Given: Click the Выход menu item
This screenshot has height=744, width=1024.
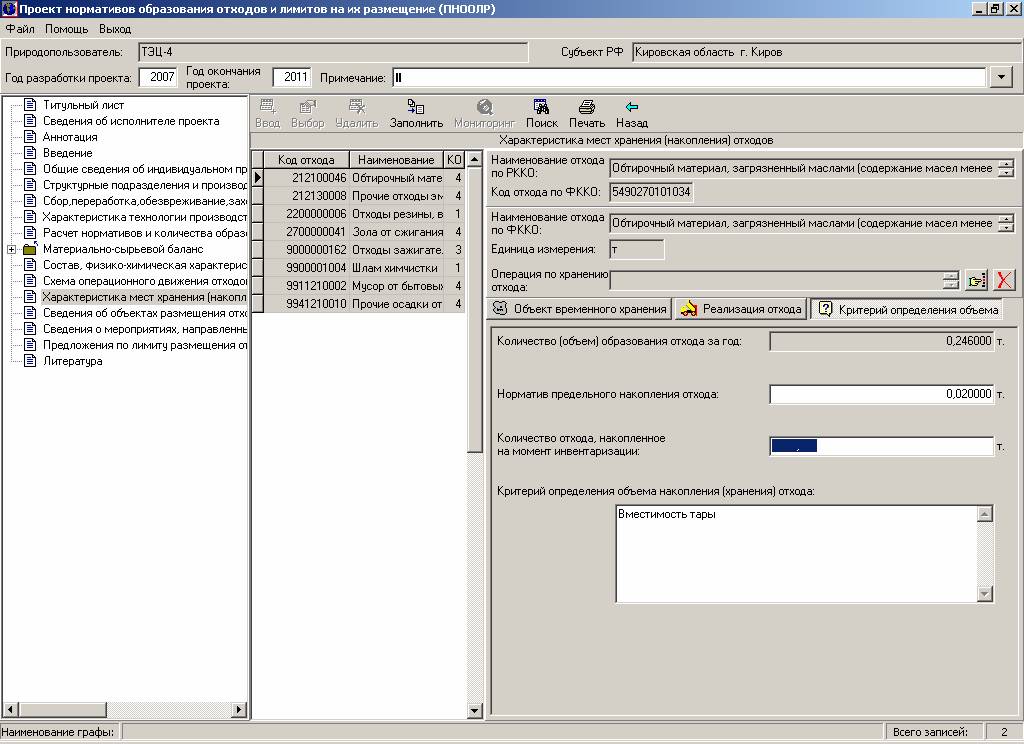Looking at the screenshot, I should 115,29.
